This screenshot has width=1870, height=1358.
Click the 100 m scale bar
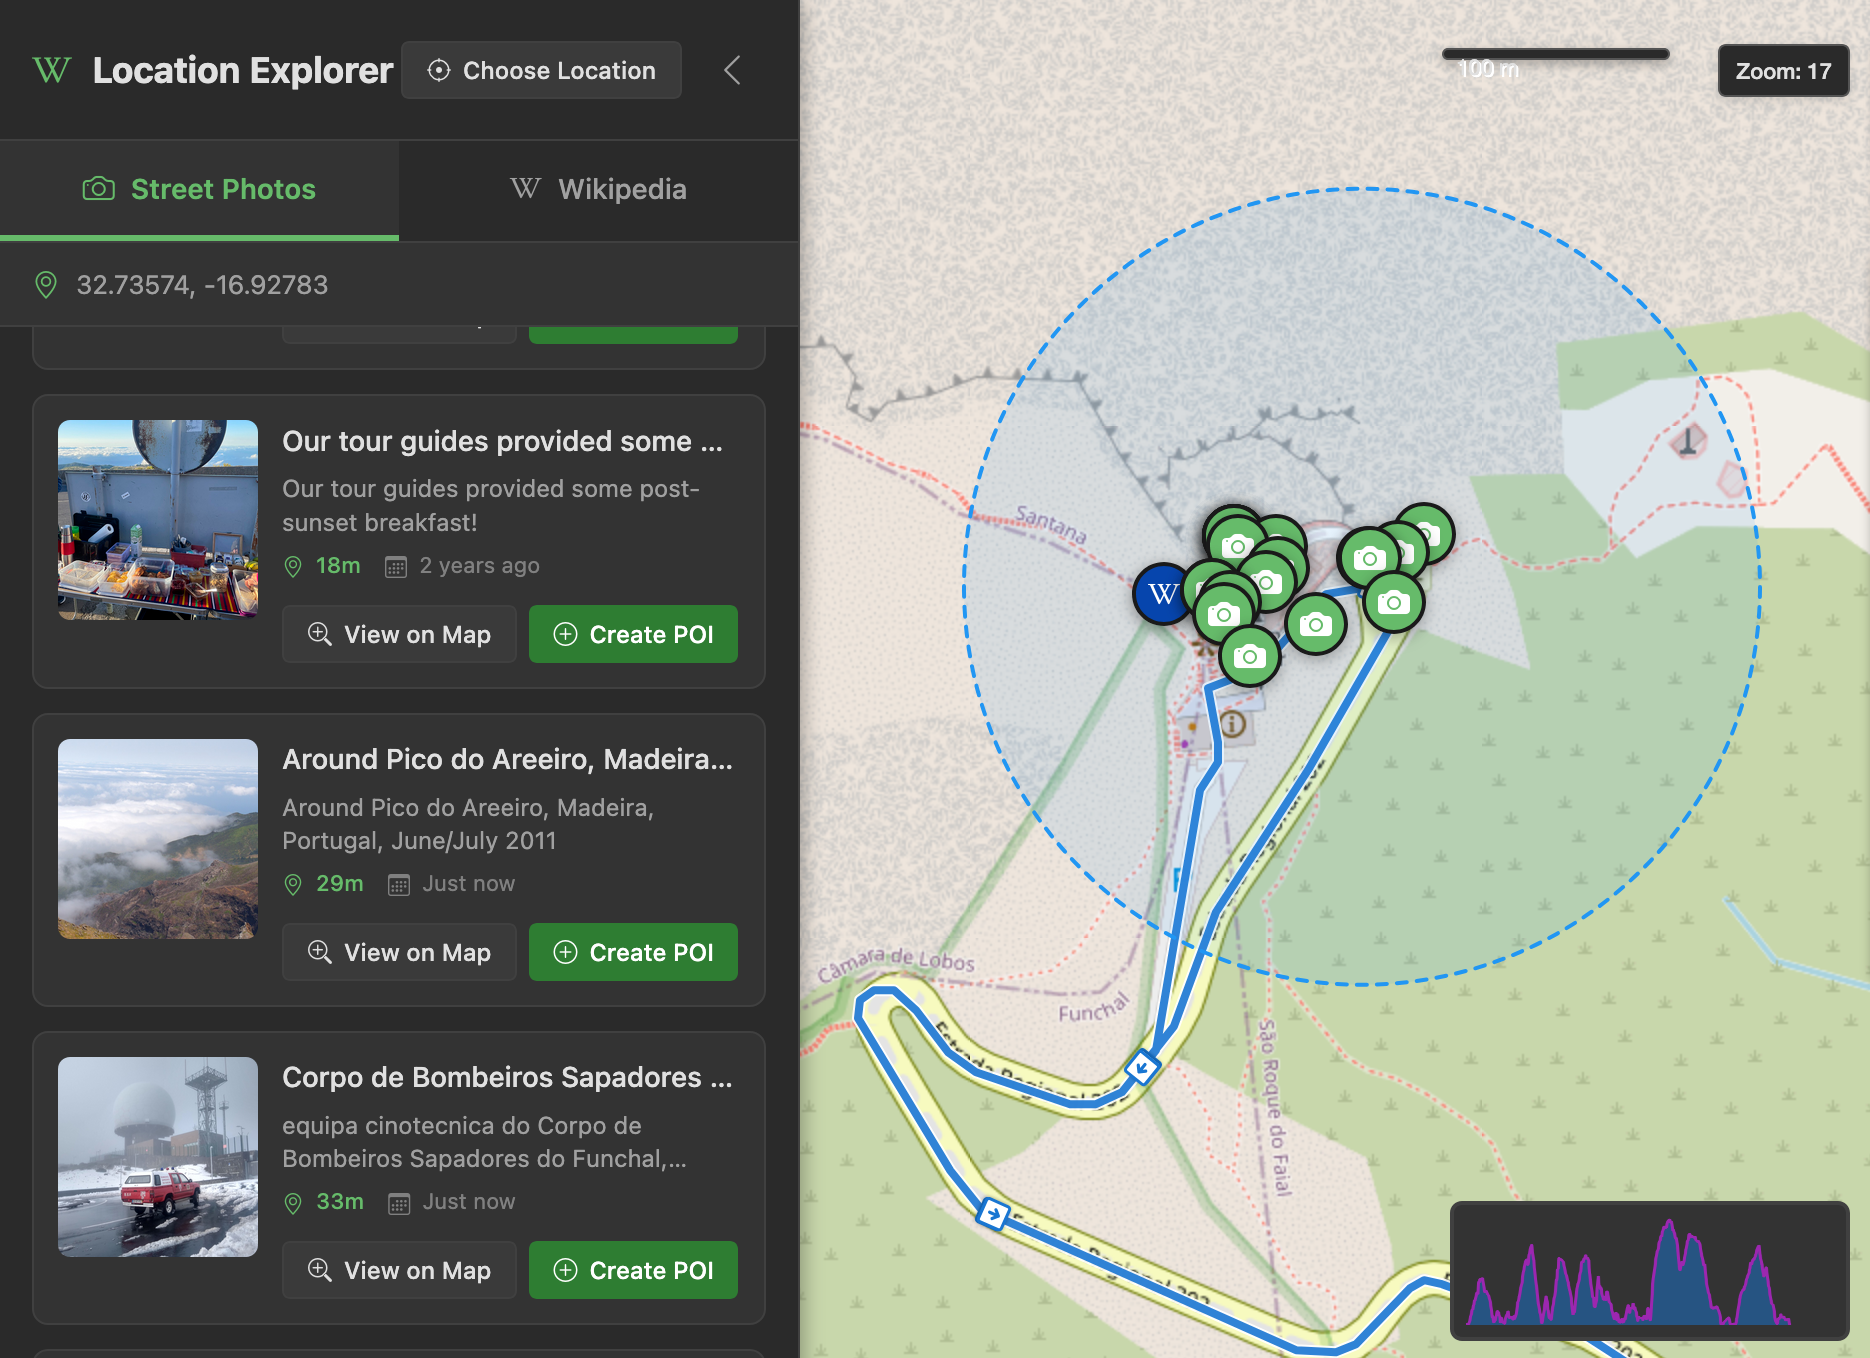(x=1555, y=55)
